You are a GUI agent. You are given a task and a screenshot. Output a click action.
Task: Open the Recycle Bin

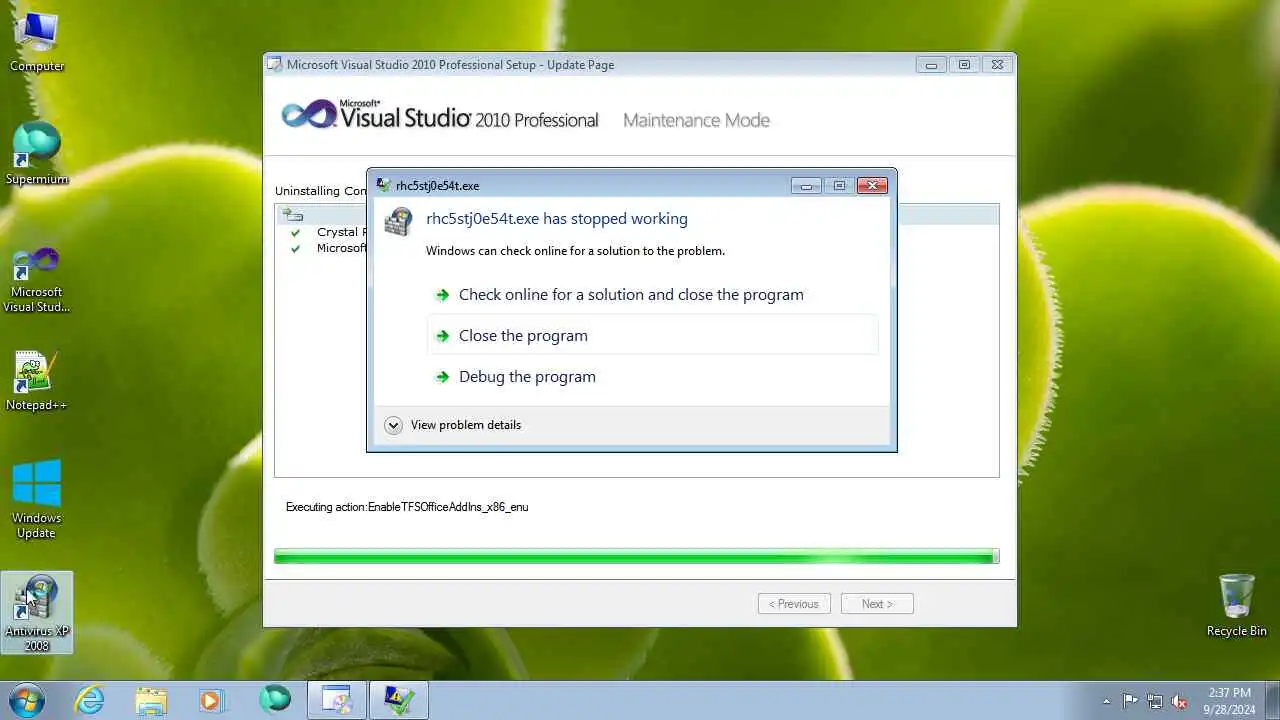click(1237, 605)
